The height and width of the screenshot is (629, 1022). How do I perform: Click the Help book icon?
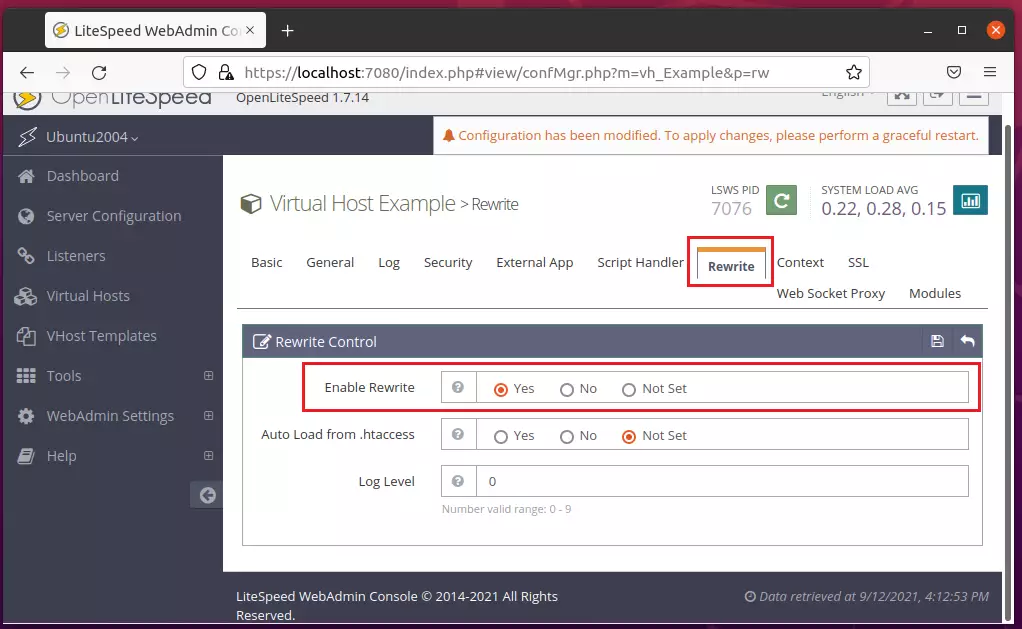pyautogui.click(x=26, y=456)
